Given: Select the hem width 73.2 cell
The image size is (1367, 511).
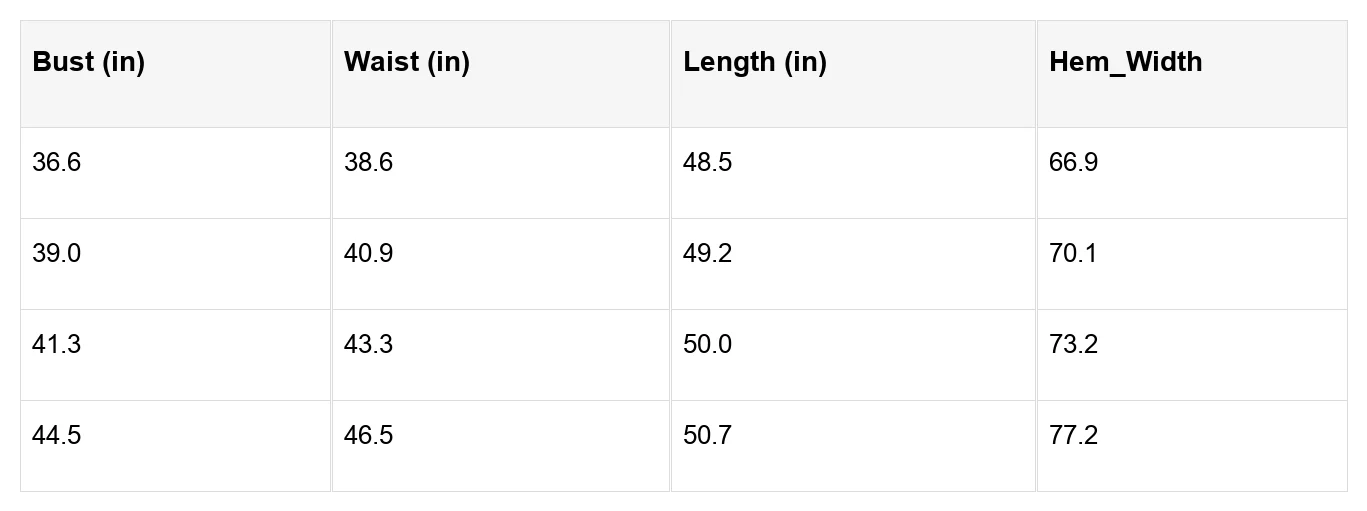Looking at the screenshot, I should click(1192, 355).
